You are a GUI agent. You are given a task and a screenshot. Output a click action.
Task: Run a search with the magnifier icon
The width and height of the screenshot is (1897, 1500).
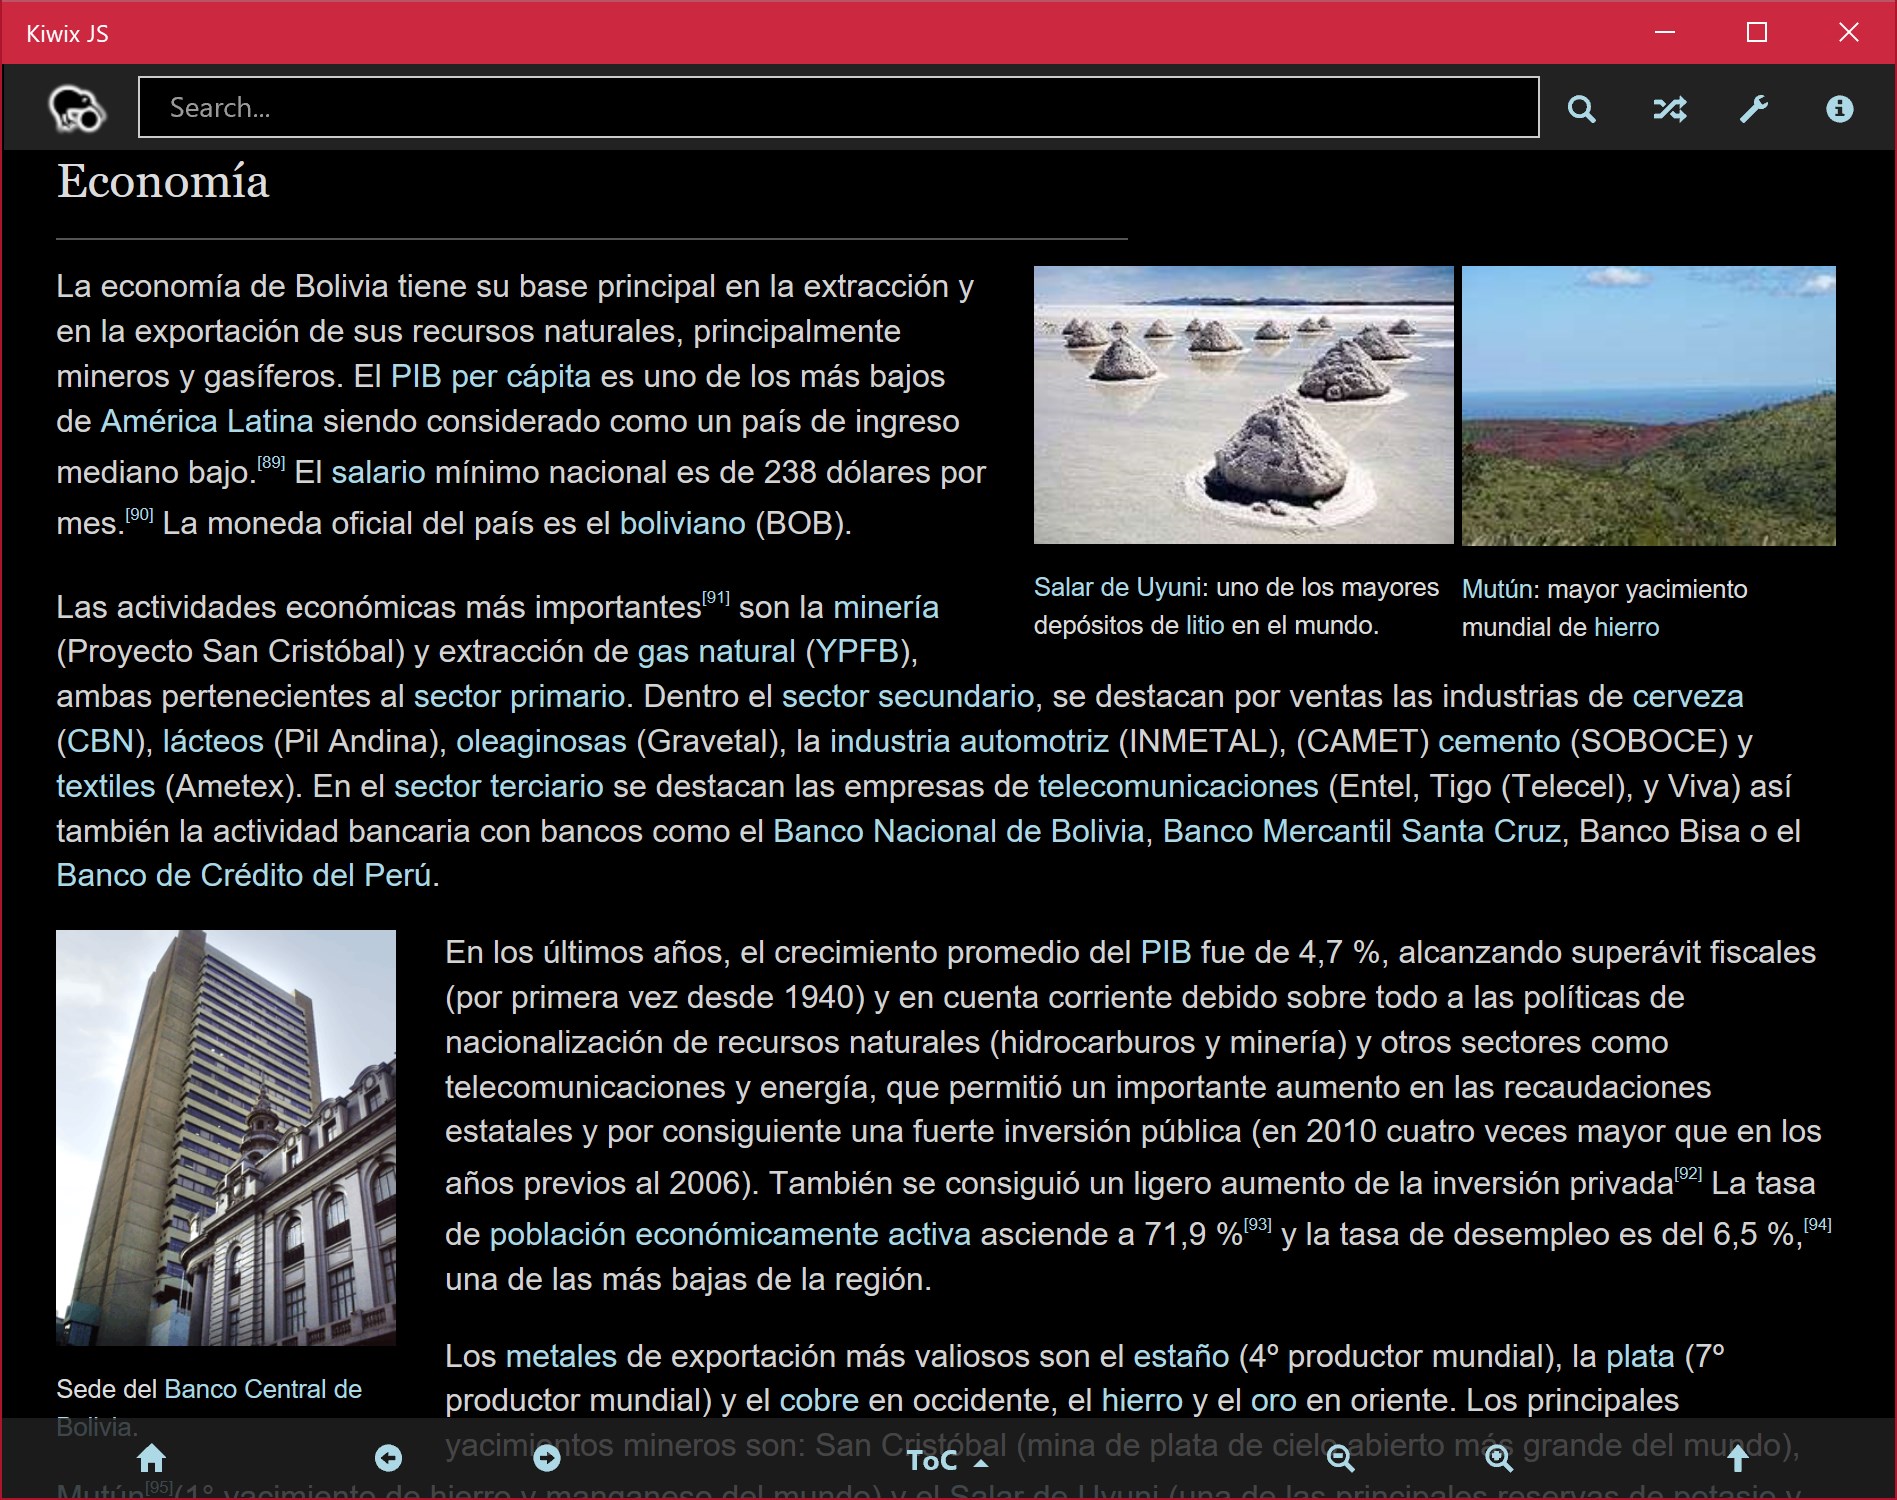tap(1583, 108)
